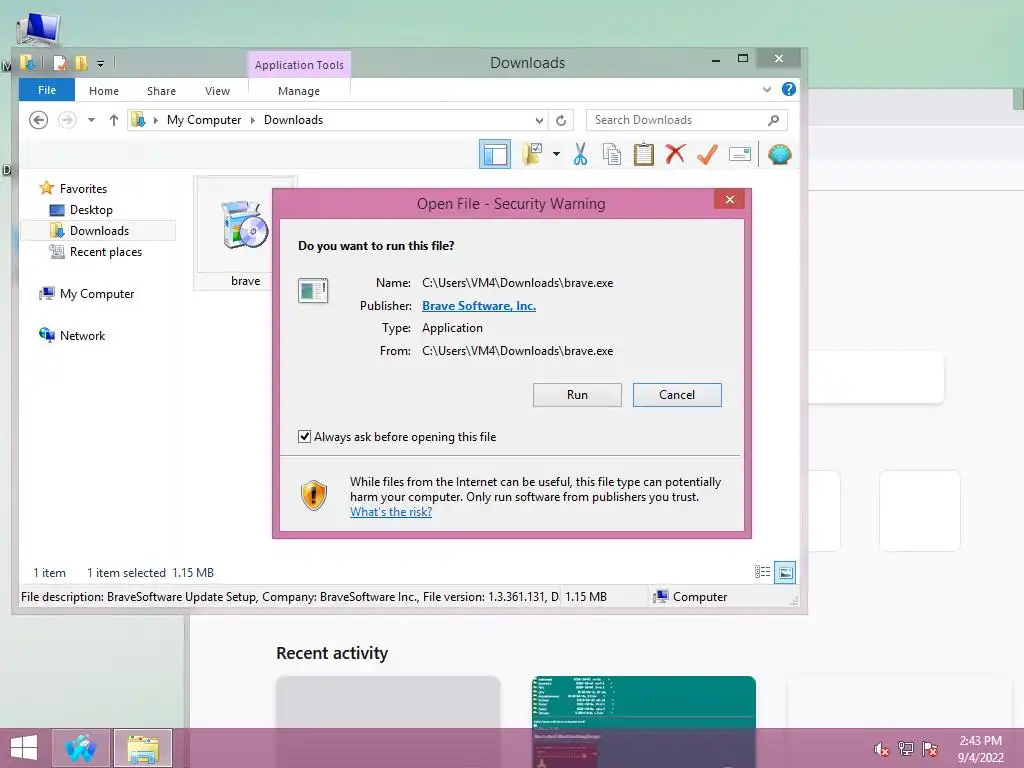Switch to Details view icon in status bar
Image resolution: width=1024 pixels, height=768 pixels.
pos(762,572)
